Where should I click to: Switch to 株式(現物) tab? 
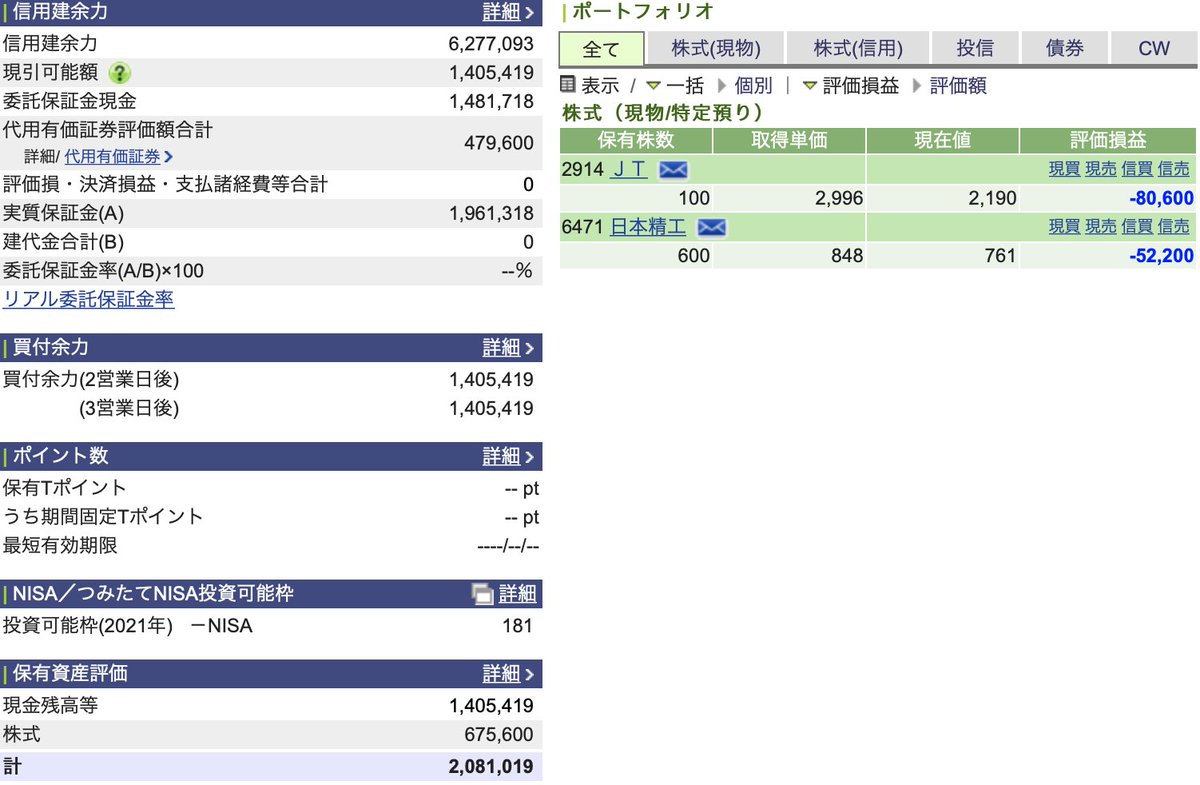pos(715,49)
